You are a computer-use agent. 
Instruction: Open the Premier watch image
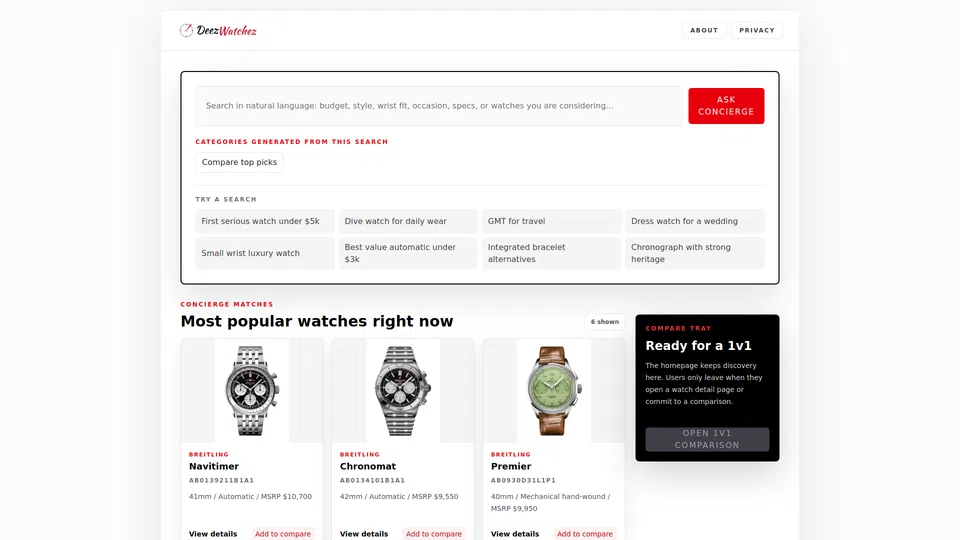(553, 391)
